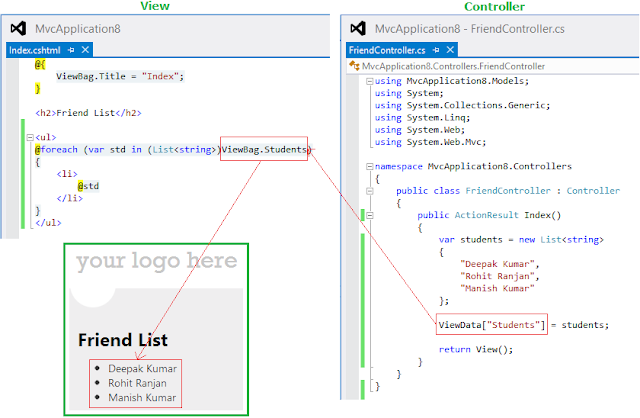The width and height of the screenshot is (640, 418).
Task: Click the Visual Studio logo in MvcApplication8 view window
Action: click(x=18, y=29)
